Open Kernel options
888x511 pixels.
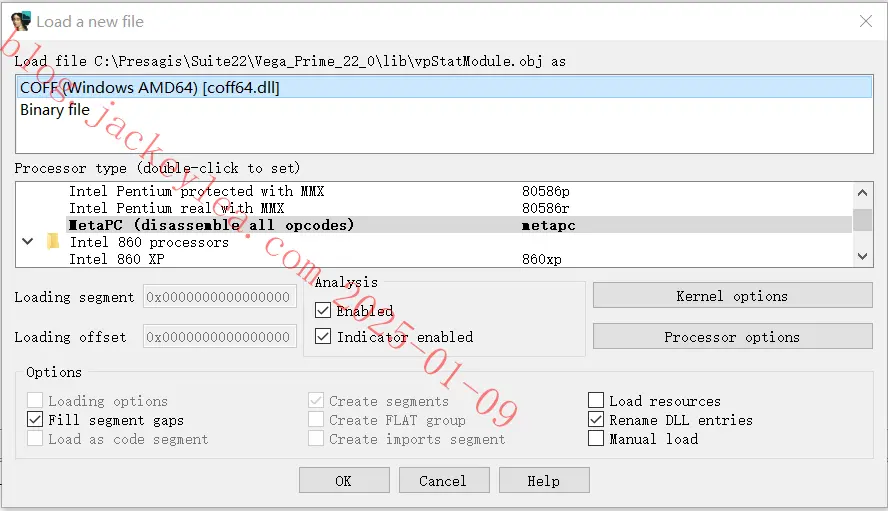click(732, 296)
